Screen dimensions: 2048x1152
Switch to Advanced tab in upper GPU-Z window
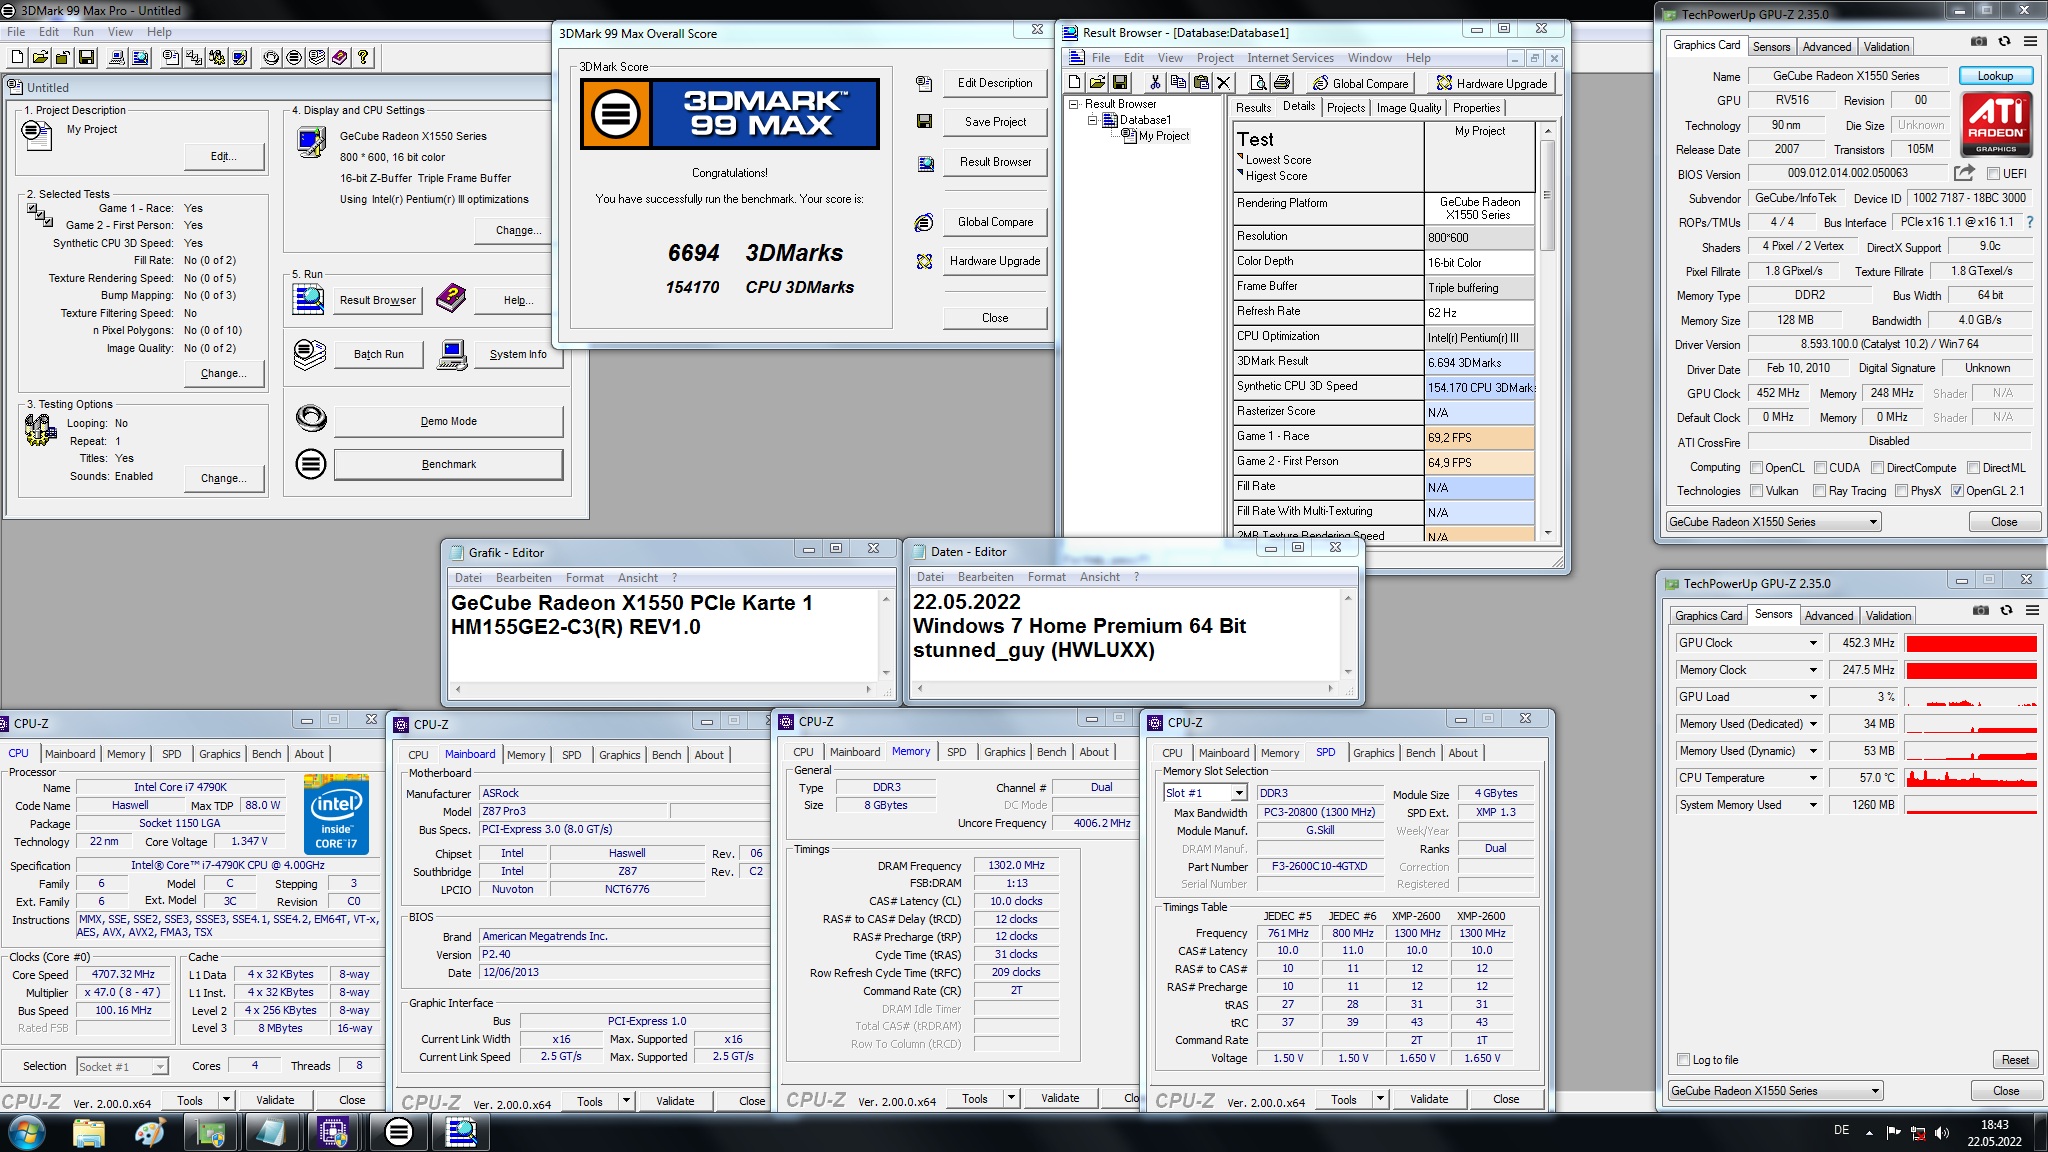point(1826,47)
